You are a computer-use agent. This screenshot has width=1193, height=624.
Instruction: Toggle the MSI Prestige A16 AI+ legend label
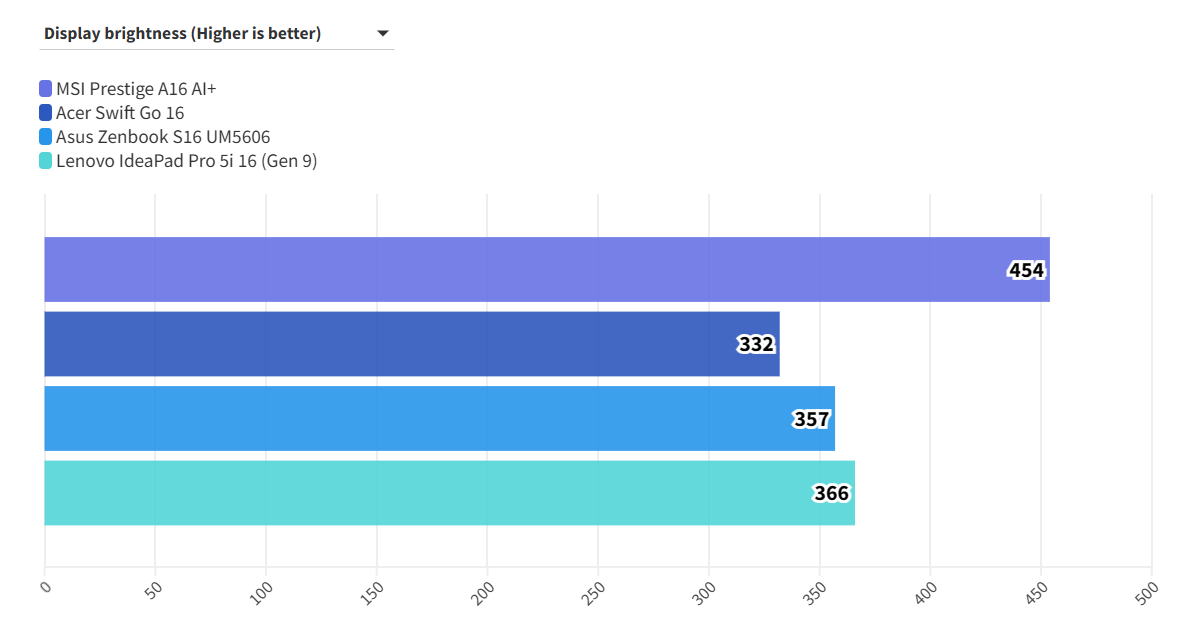(x=136, y=89)
